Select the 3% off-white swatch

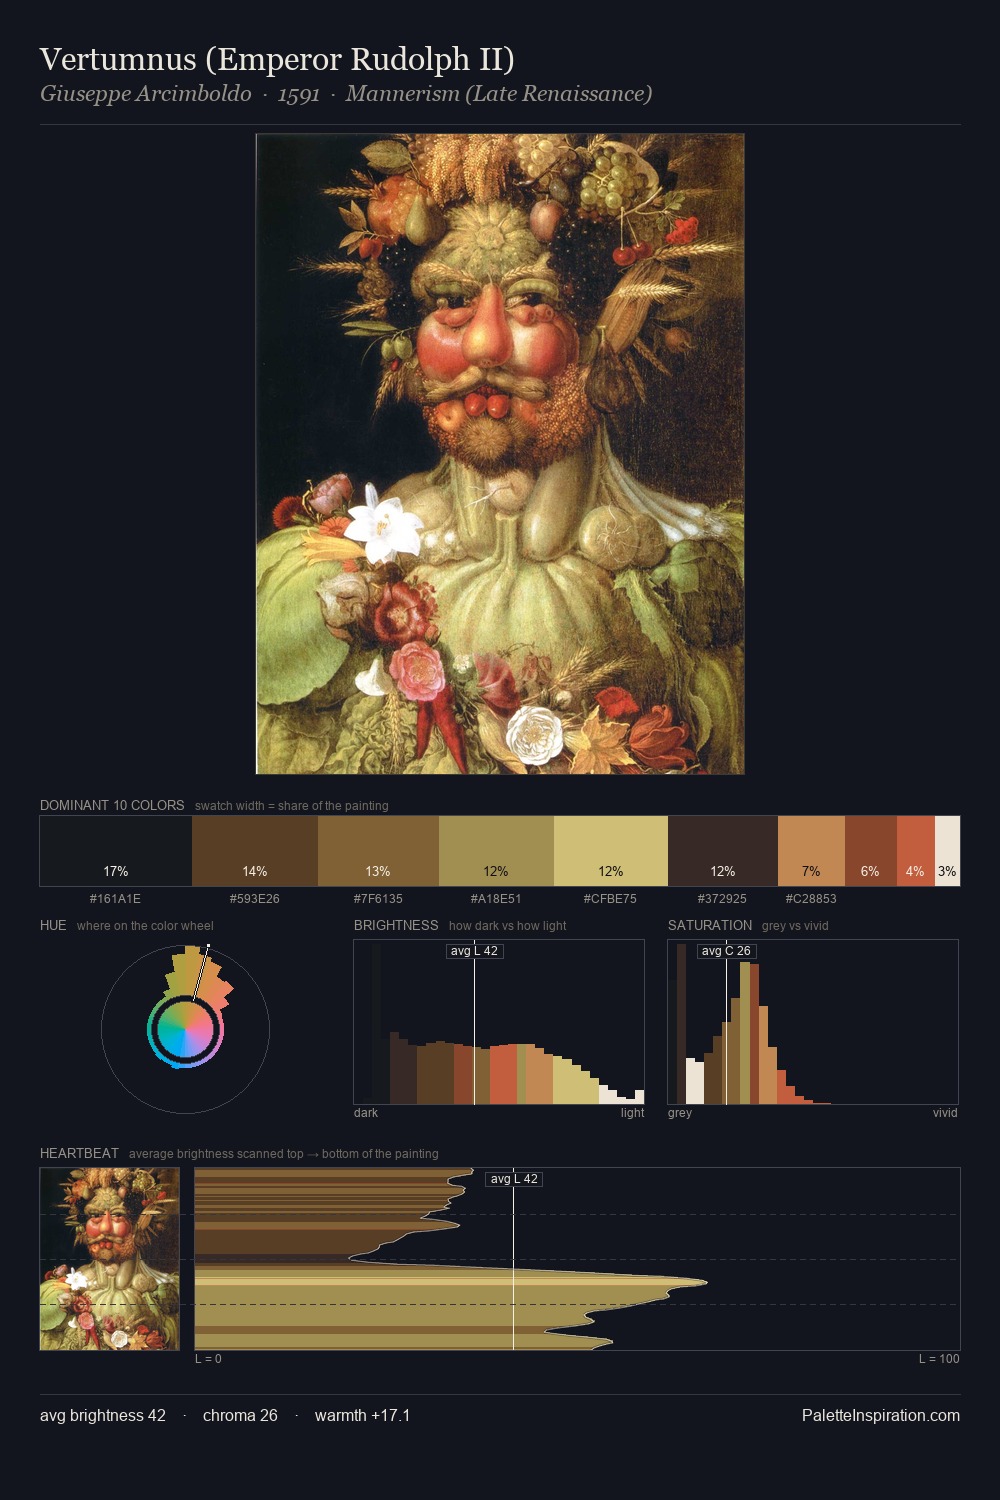click(x=947, y=851)
